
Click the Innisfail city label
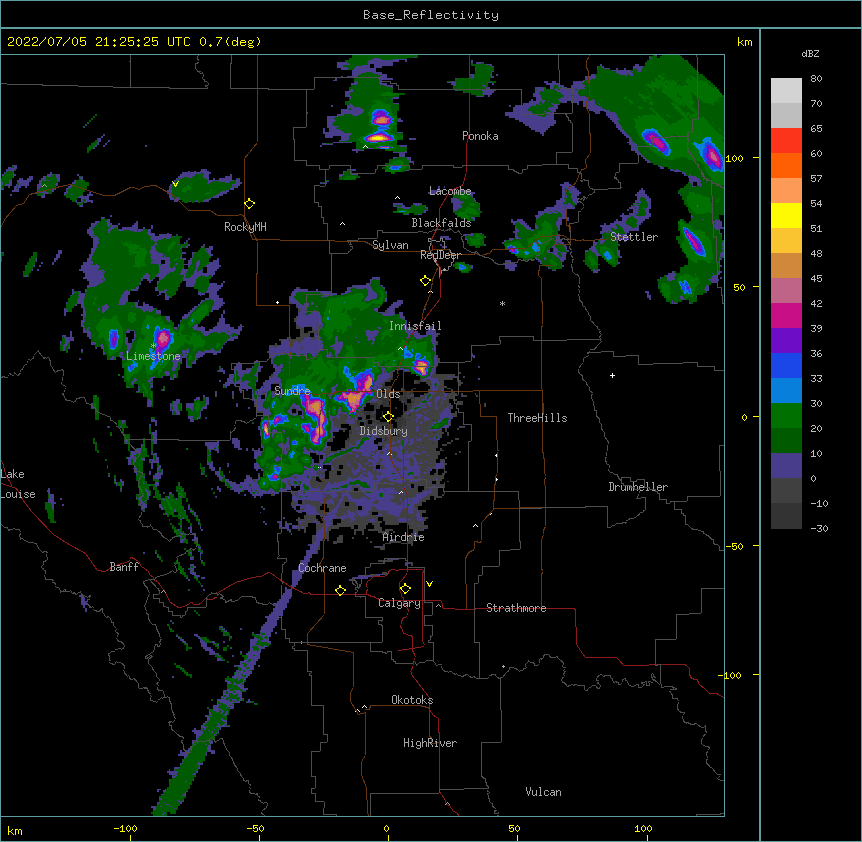(415, 326)
